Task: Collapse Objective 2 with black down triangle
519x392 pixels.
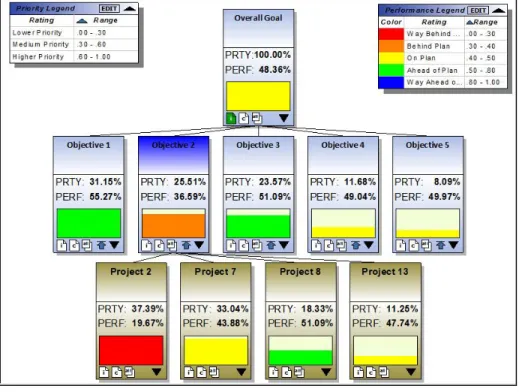Action: [x=199, y=245]
